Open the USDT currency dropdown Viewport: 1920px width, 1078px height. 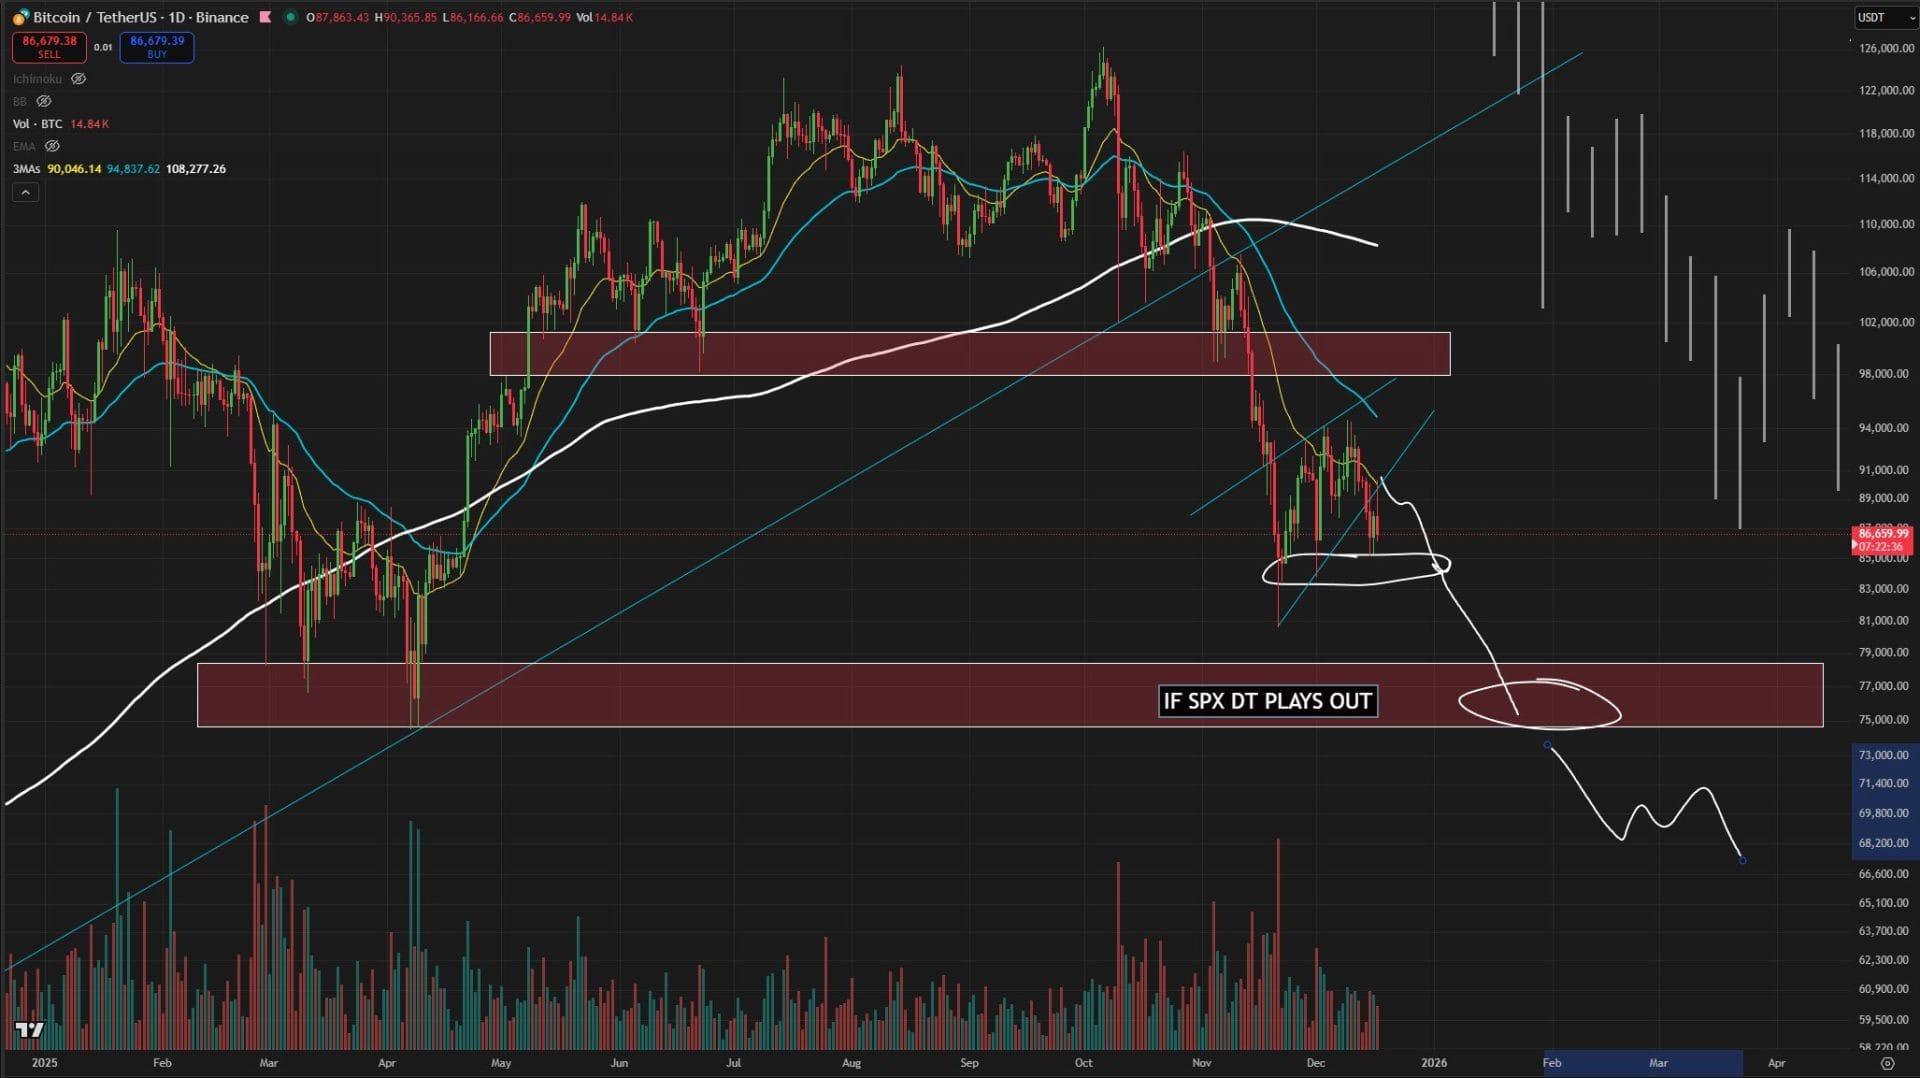click(x=1884, y=17)
